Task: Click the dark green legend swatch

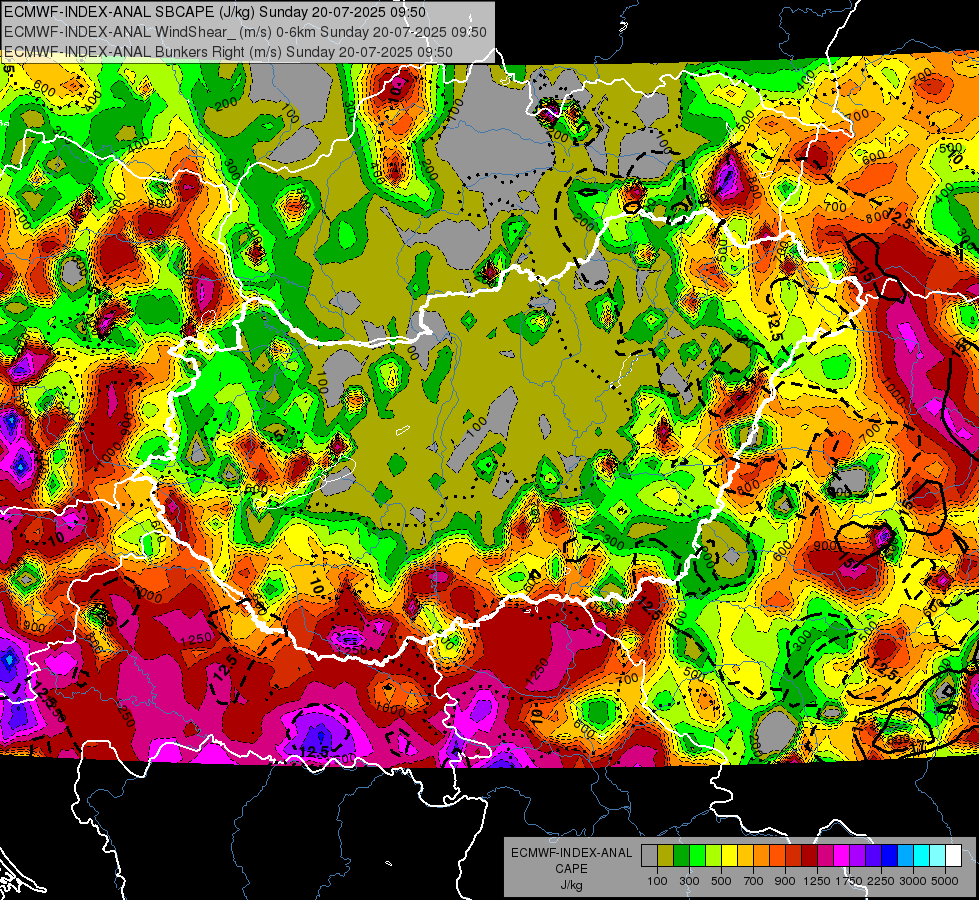Action: (x=681, y=856)
